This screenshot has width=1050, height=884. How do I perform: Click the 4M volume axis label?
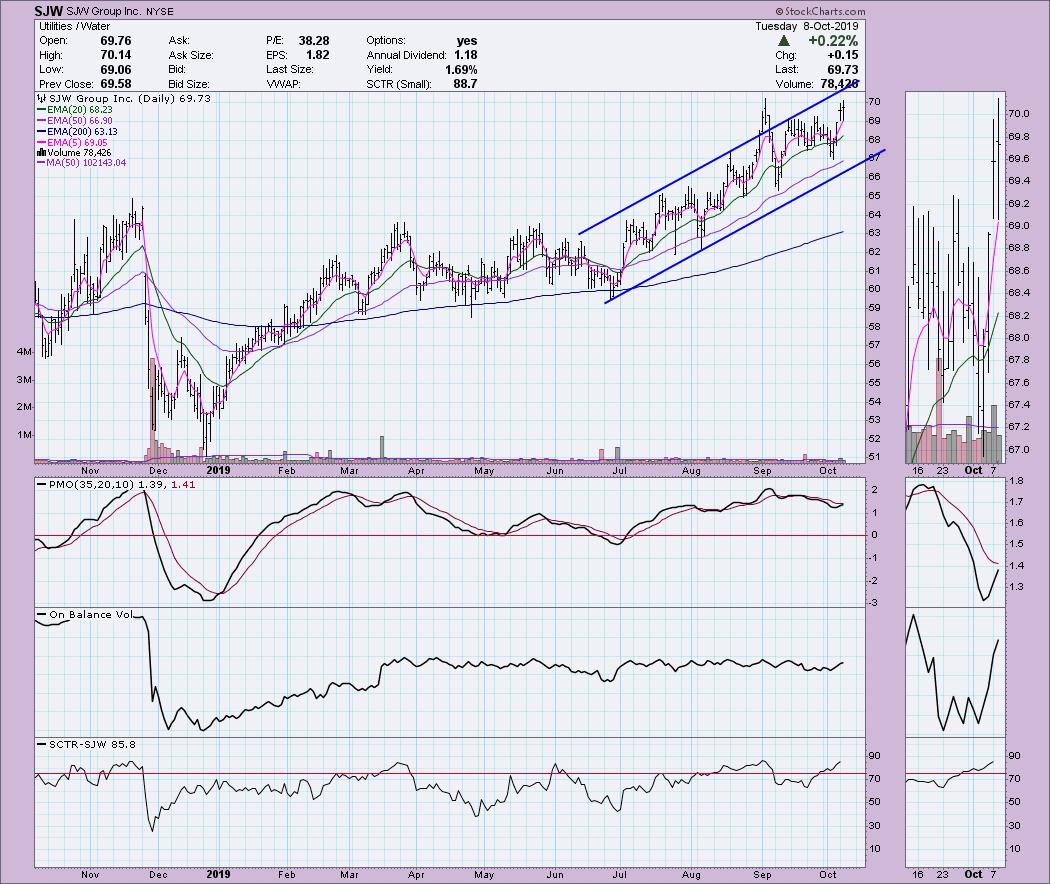23,352
